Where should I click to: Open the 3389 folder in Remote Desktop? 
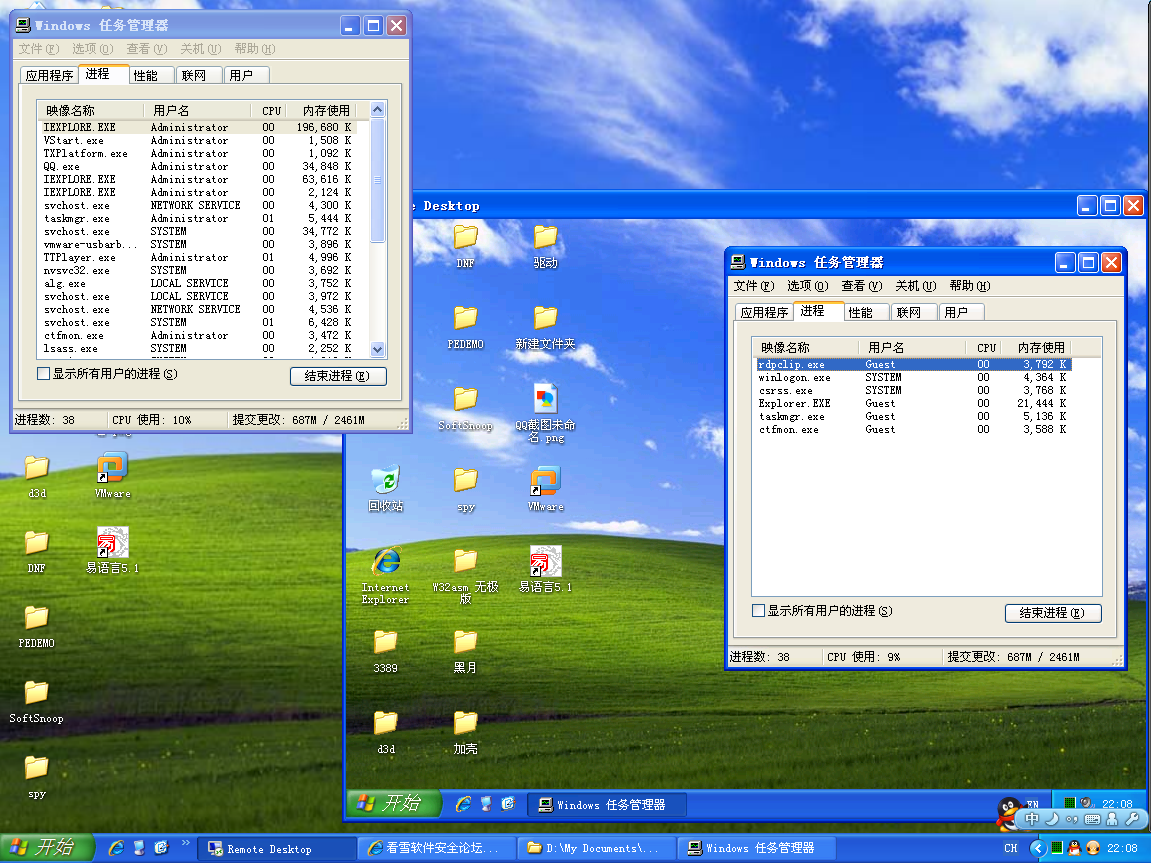(385, 650)
